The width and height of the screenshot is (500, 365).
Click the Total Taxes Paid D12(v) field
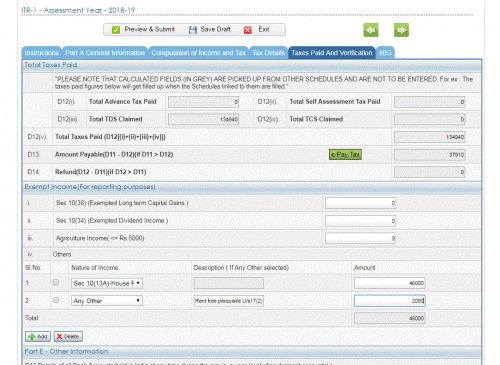[429, 137]
